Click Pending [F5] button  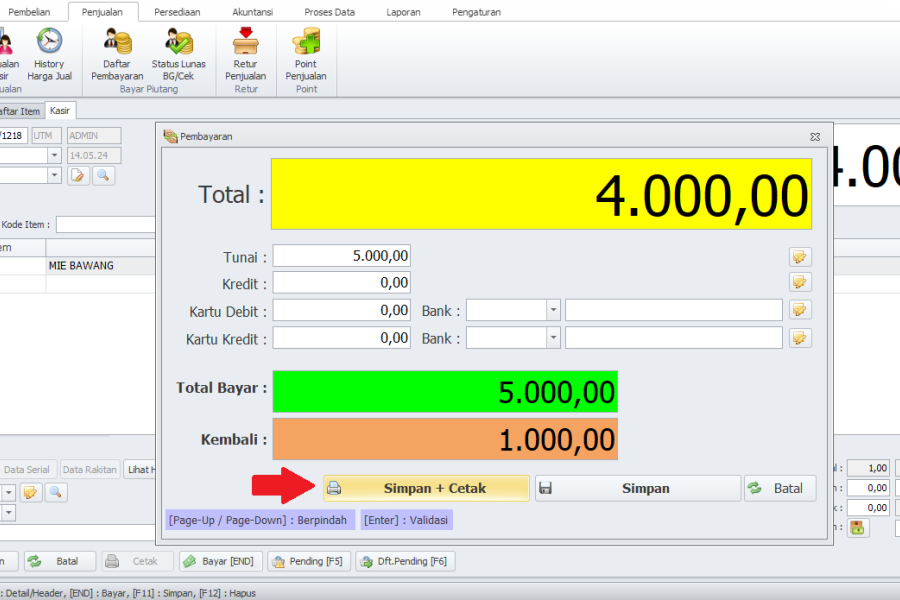tap(309, 561)
